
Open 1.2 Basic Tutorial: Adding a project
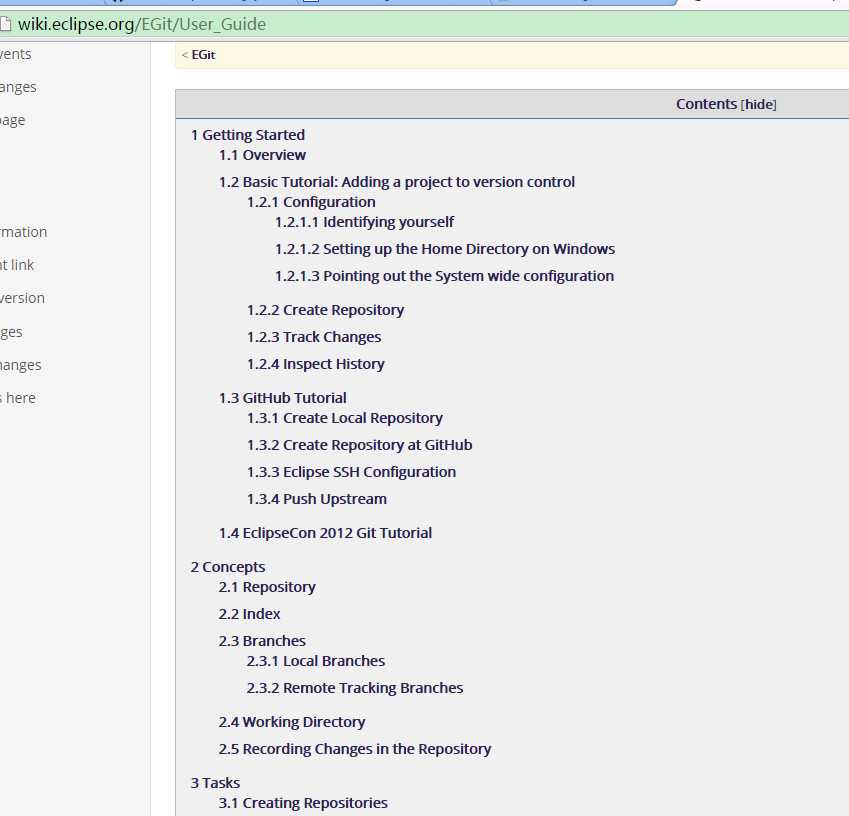[396, 182]
